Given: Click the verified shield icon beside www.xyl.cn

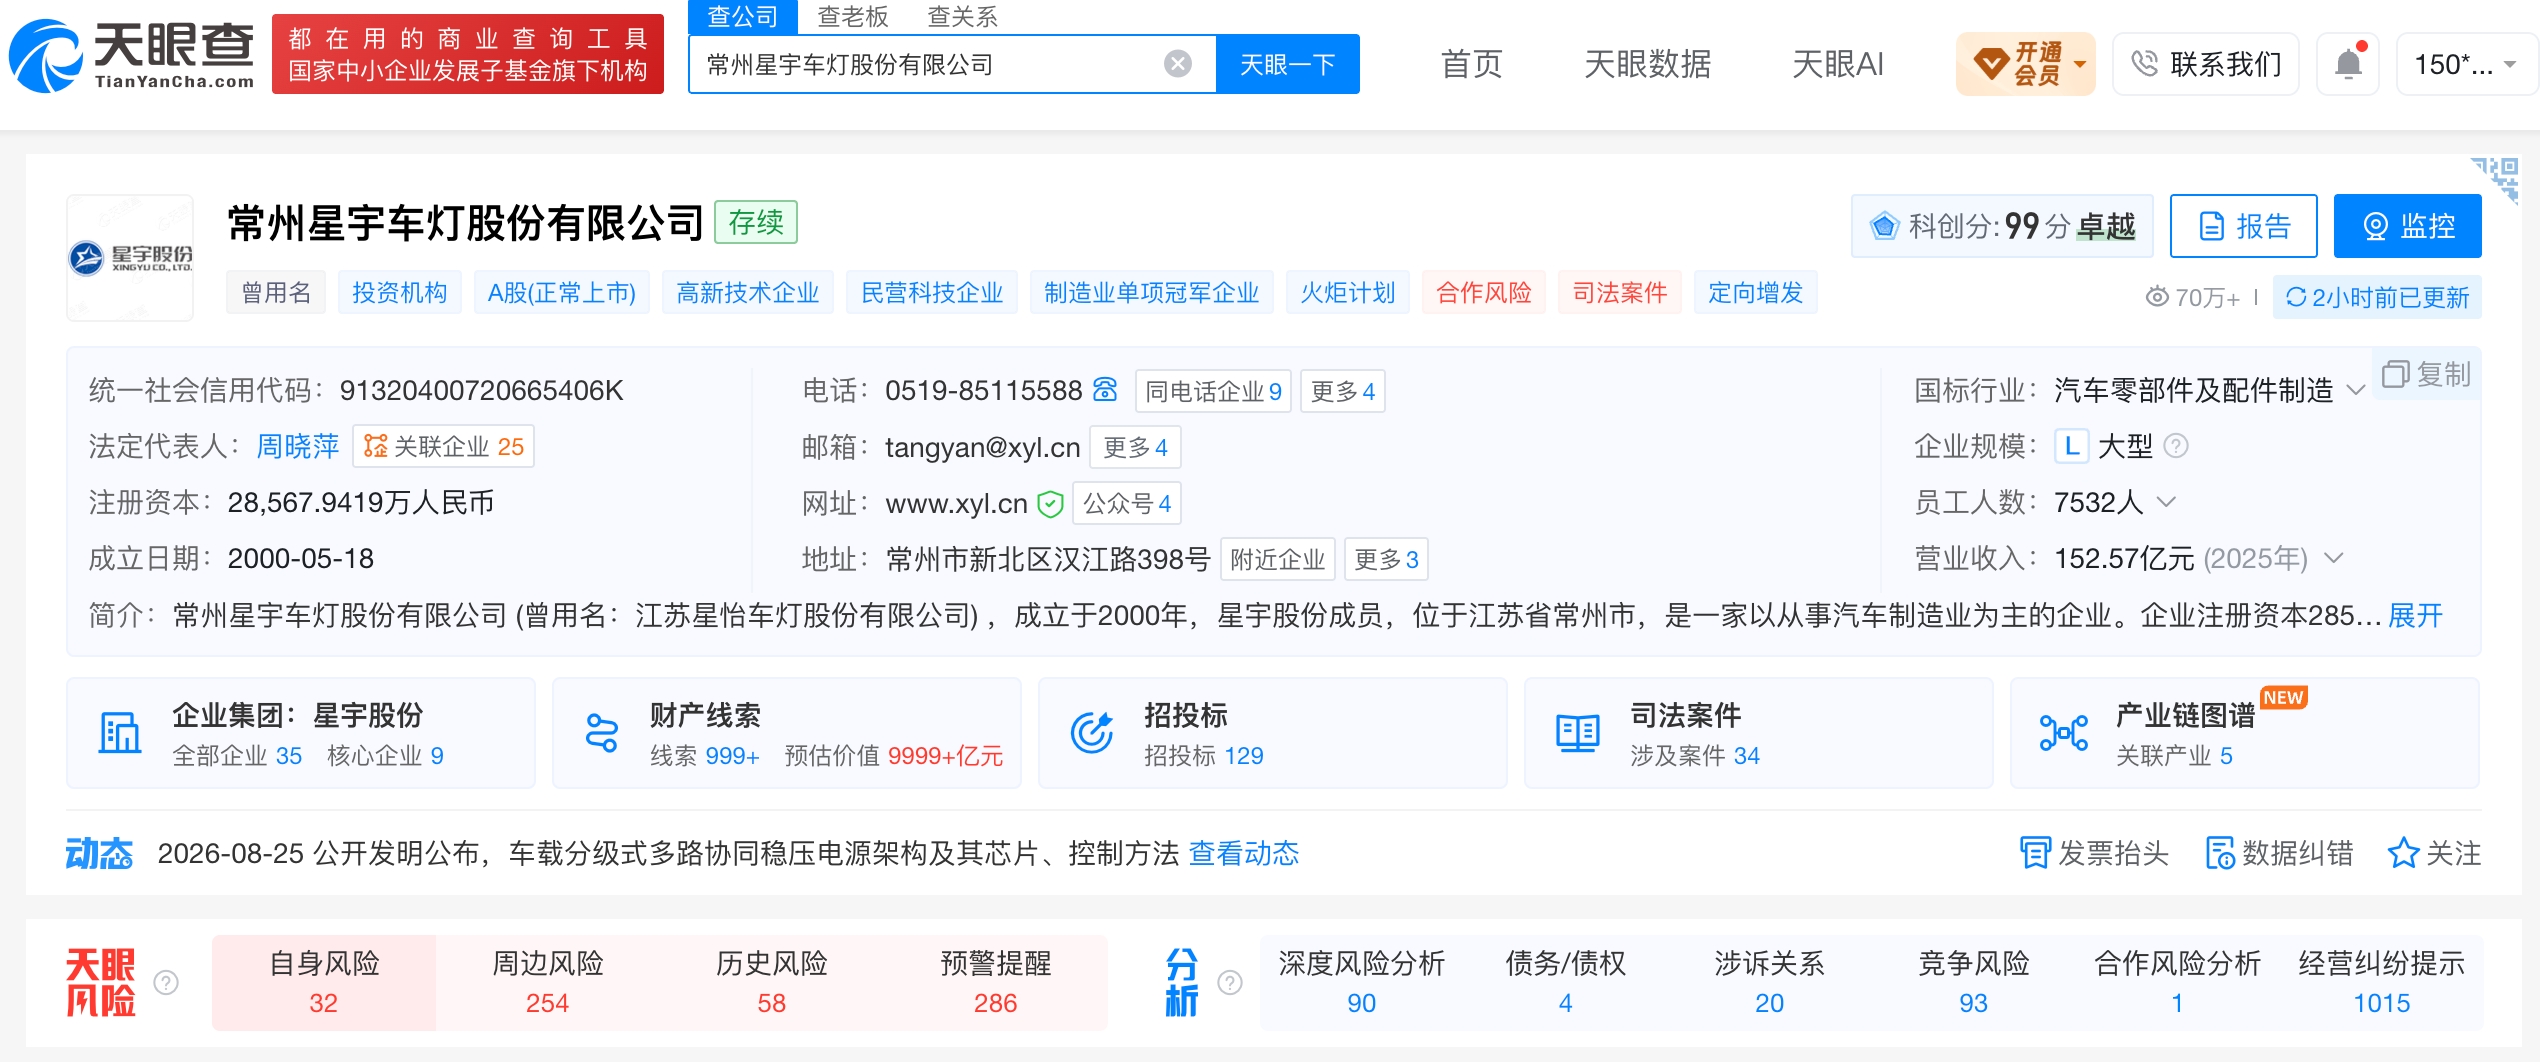Looking at the screenshot, I should tap(1050, 503).
